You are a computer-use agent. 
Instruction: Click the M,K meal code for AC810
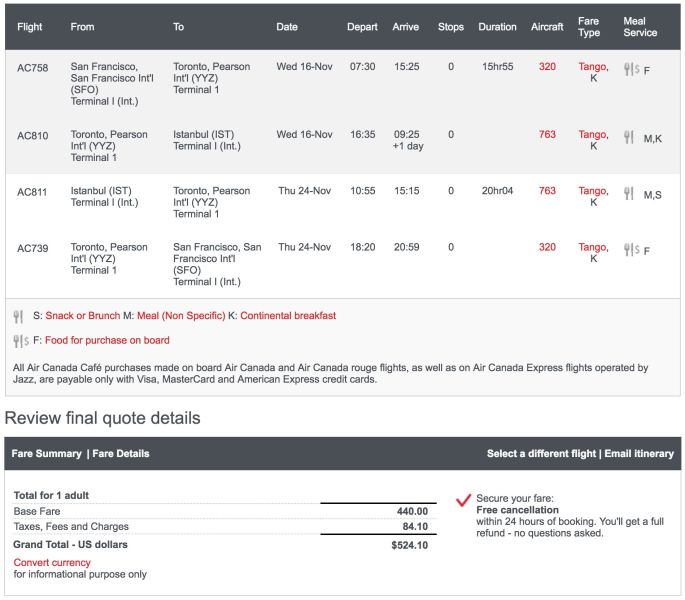coord(652,139)
